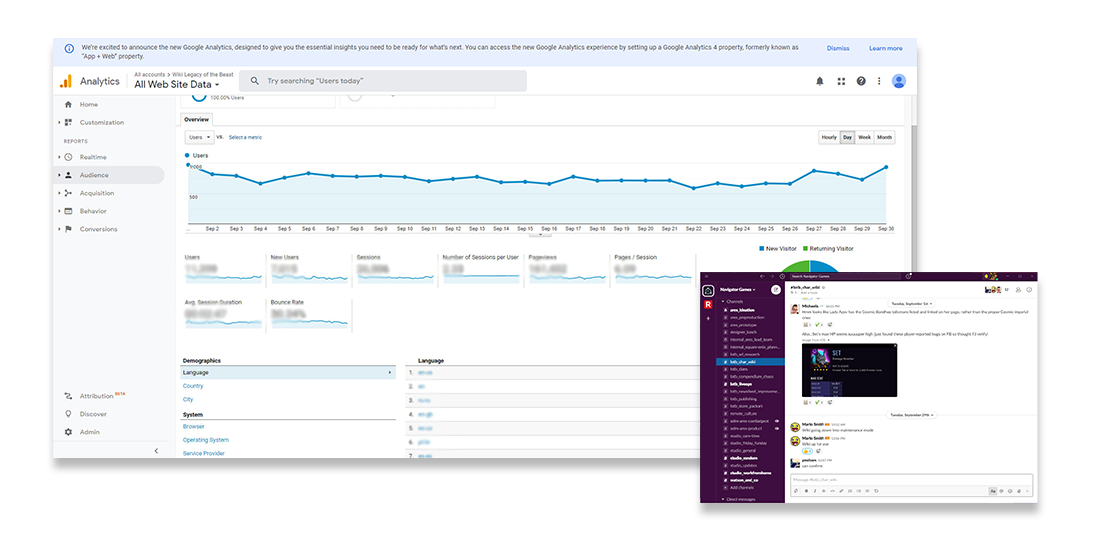Switch chart granularity to Week

(864, 137)
